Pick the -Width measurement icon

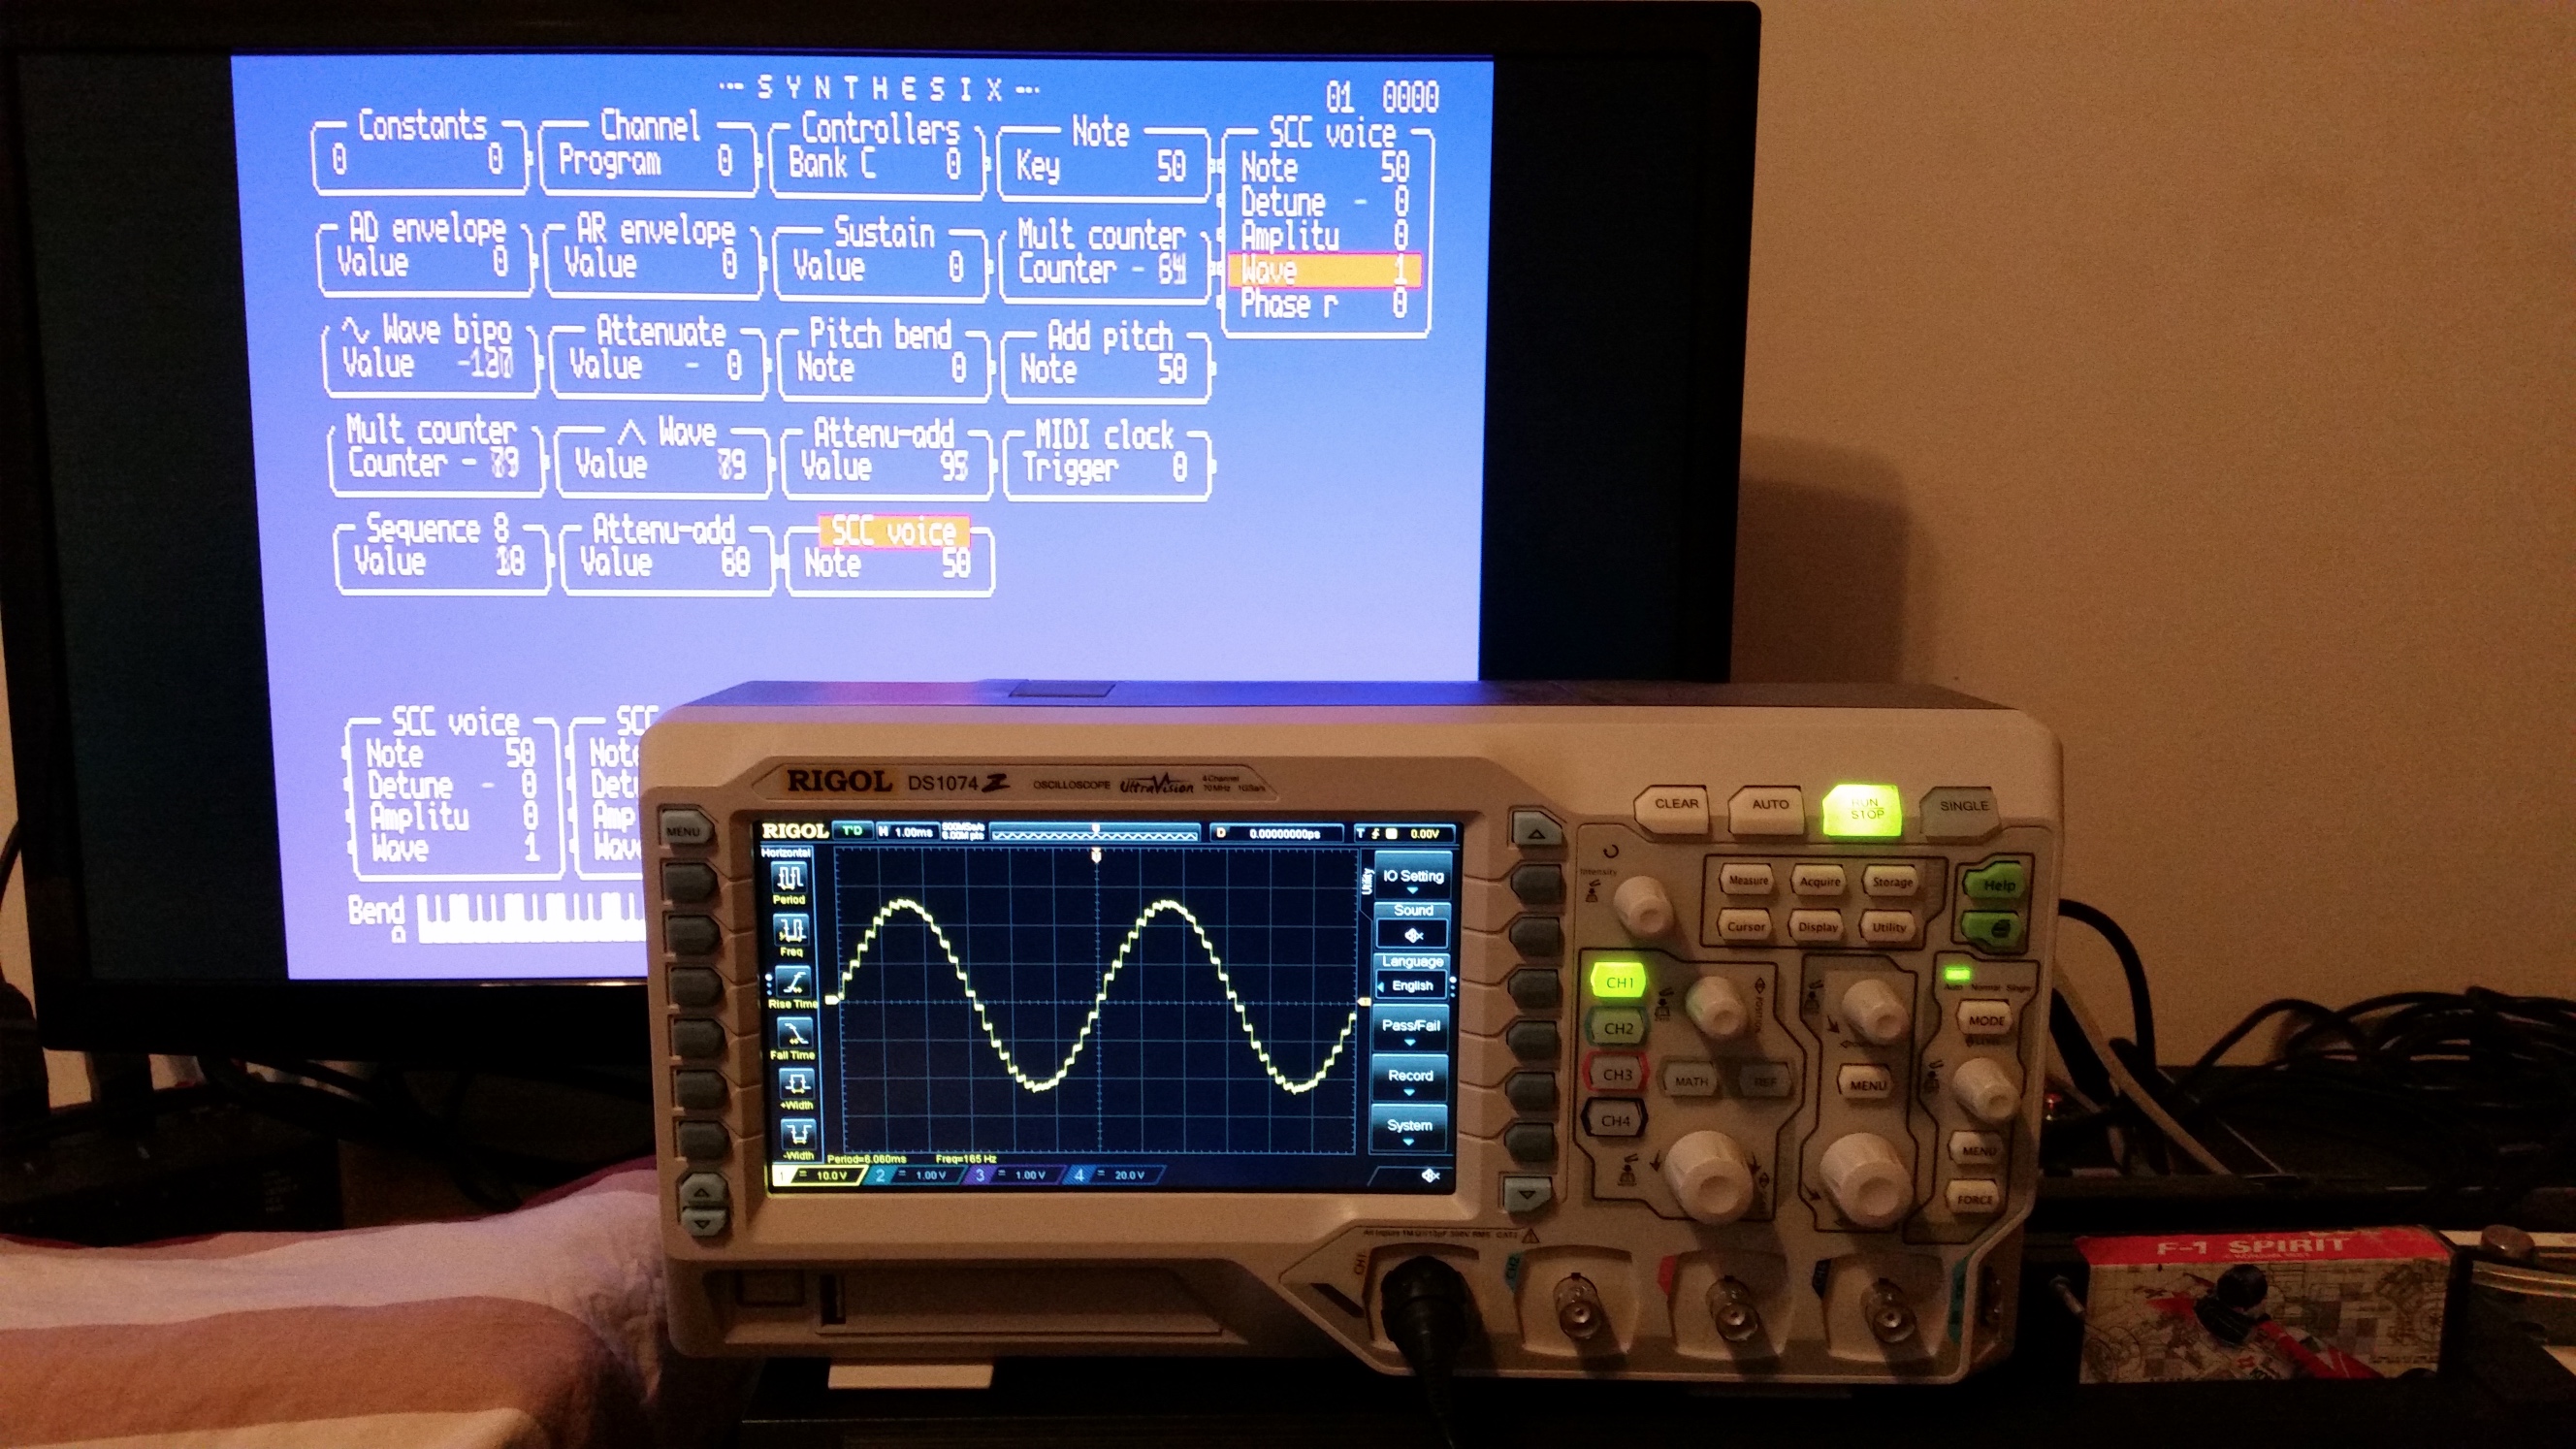pyautogui.click(x=798, y=1134)
